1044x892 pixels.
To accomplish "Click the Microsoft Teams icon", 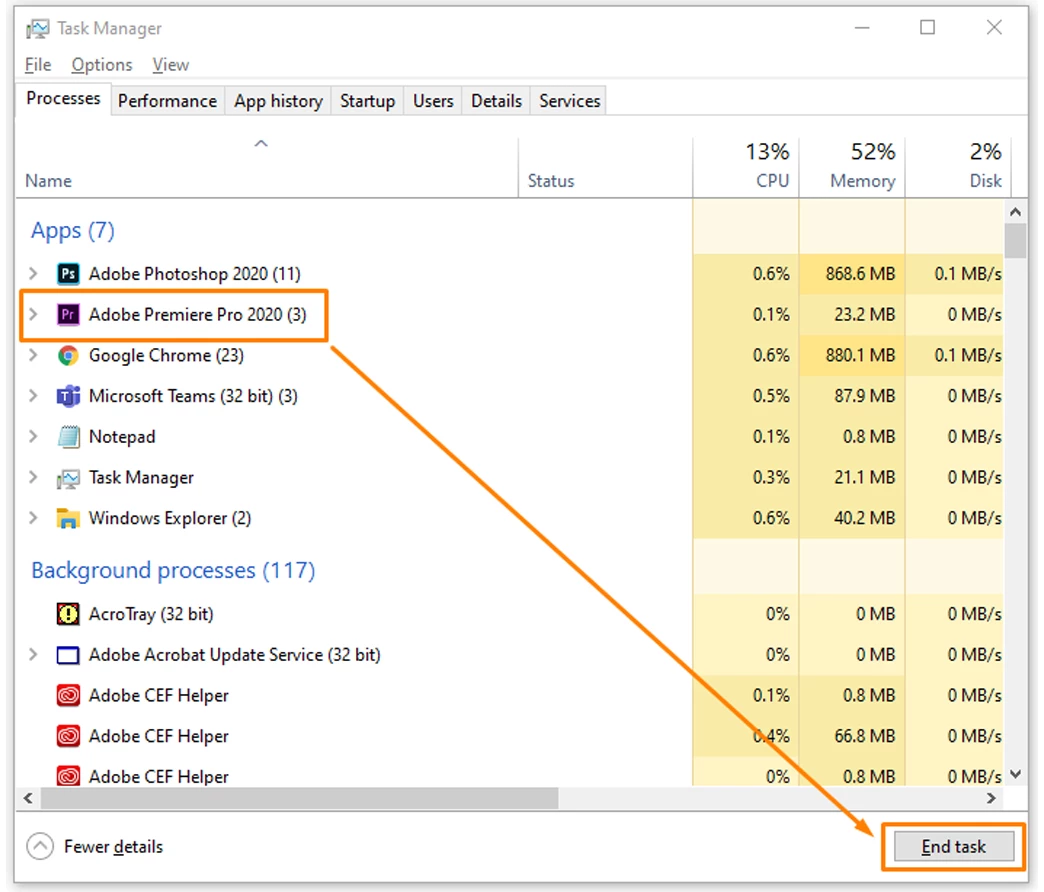I will coord(68,396).
